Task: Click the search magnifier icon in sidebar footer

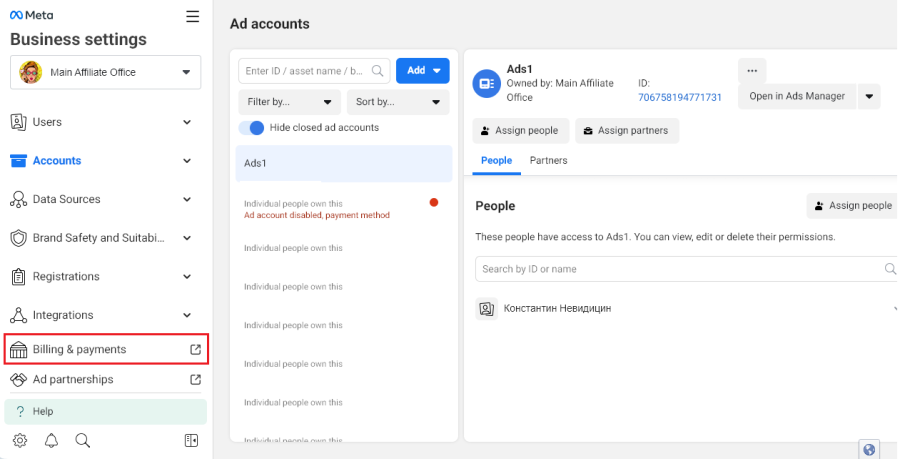Action: [x=83, y=441]
